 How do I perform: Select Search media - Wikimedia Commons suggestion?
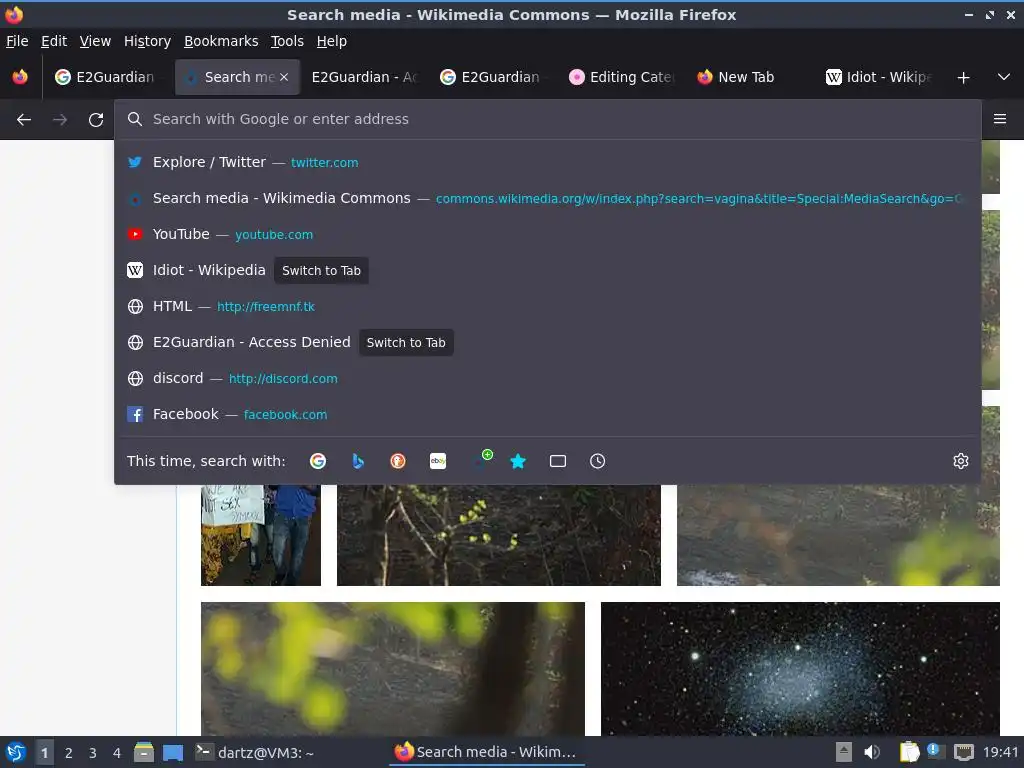(x=548, y=198)
